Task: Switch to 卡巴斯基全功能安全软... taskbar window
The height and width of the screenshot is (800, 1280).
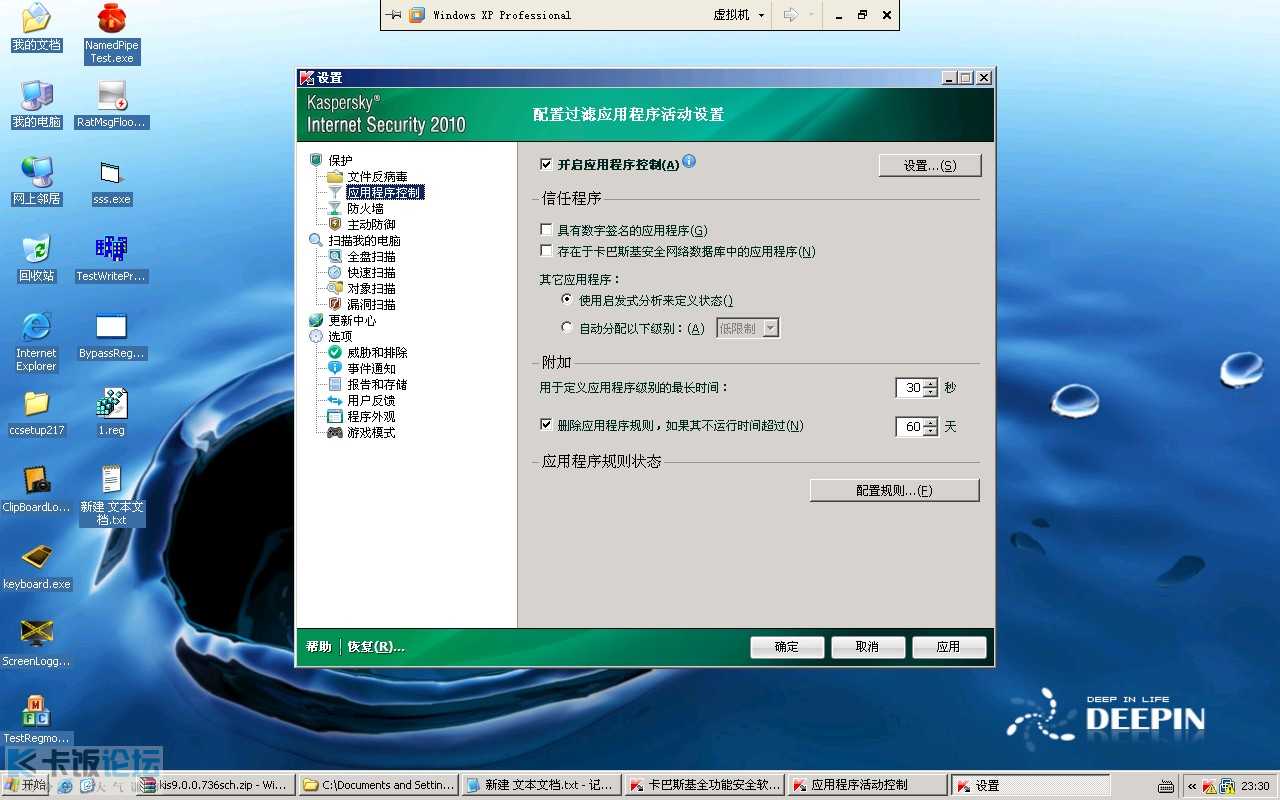Action: coord(704,786)
